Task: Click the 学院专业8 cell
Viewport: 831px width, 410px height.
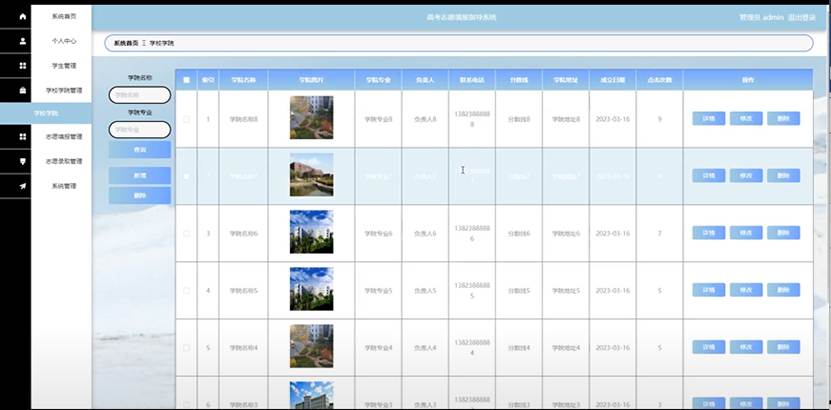Action: [x=378, y=120]
